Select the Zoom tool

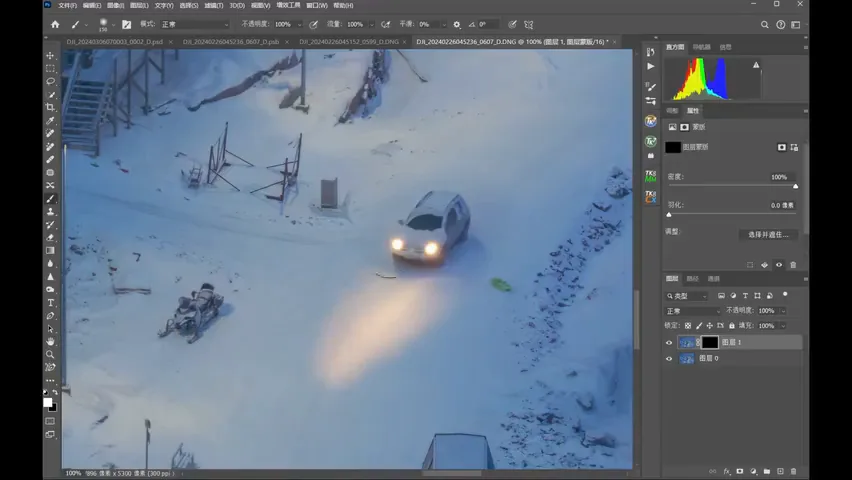point(51,354)
